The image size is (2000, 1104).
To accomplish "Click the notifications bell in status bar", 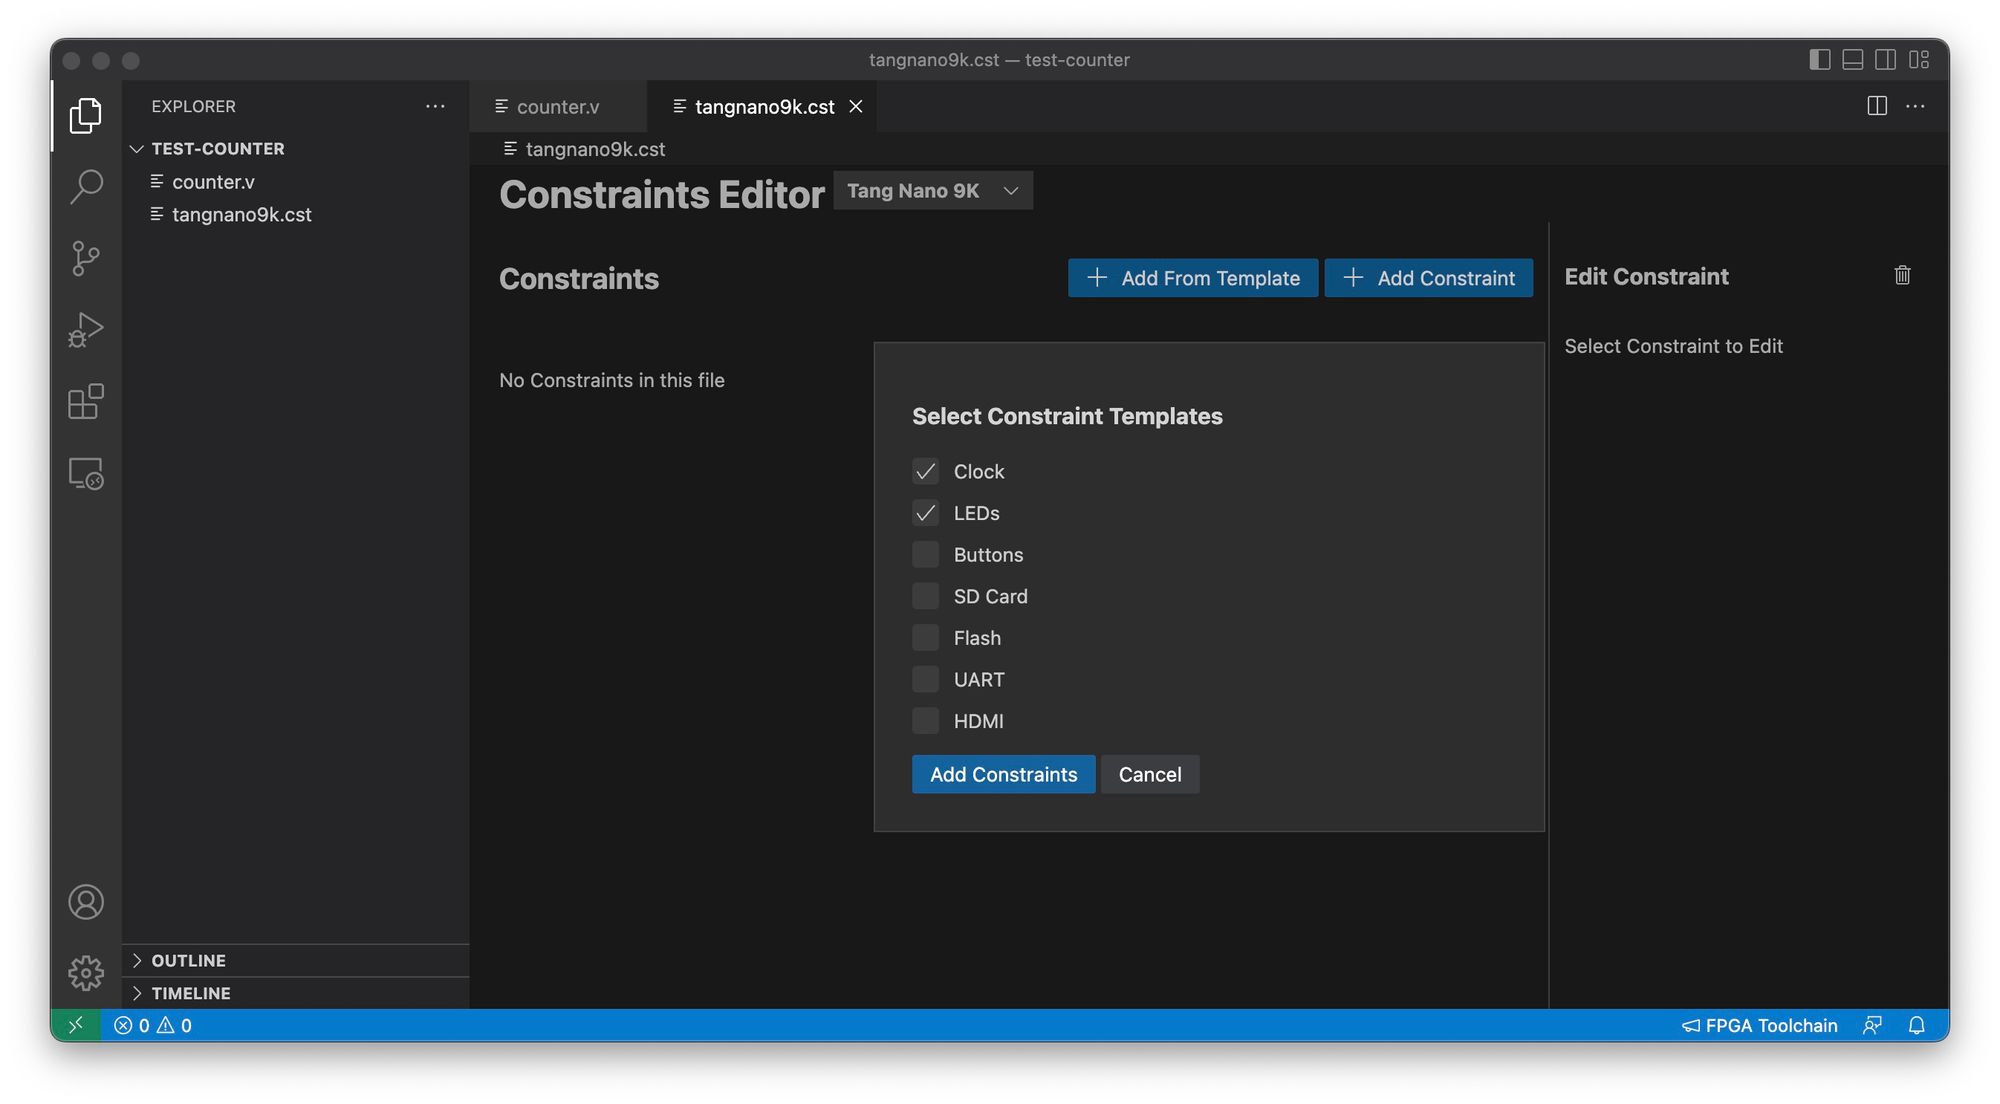I will (x=1916, y=1025).
